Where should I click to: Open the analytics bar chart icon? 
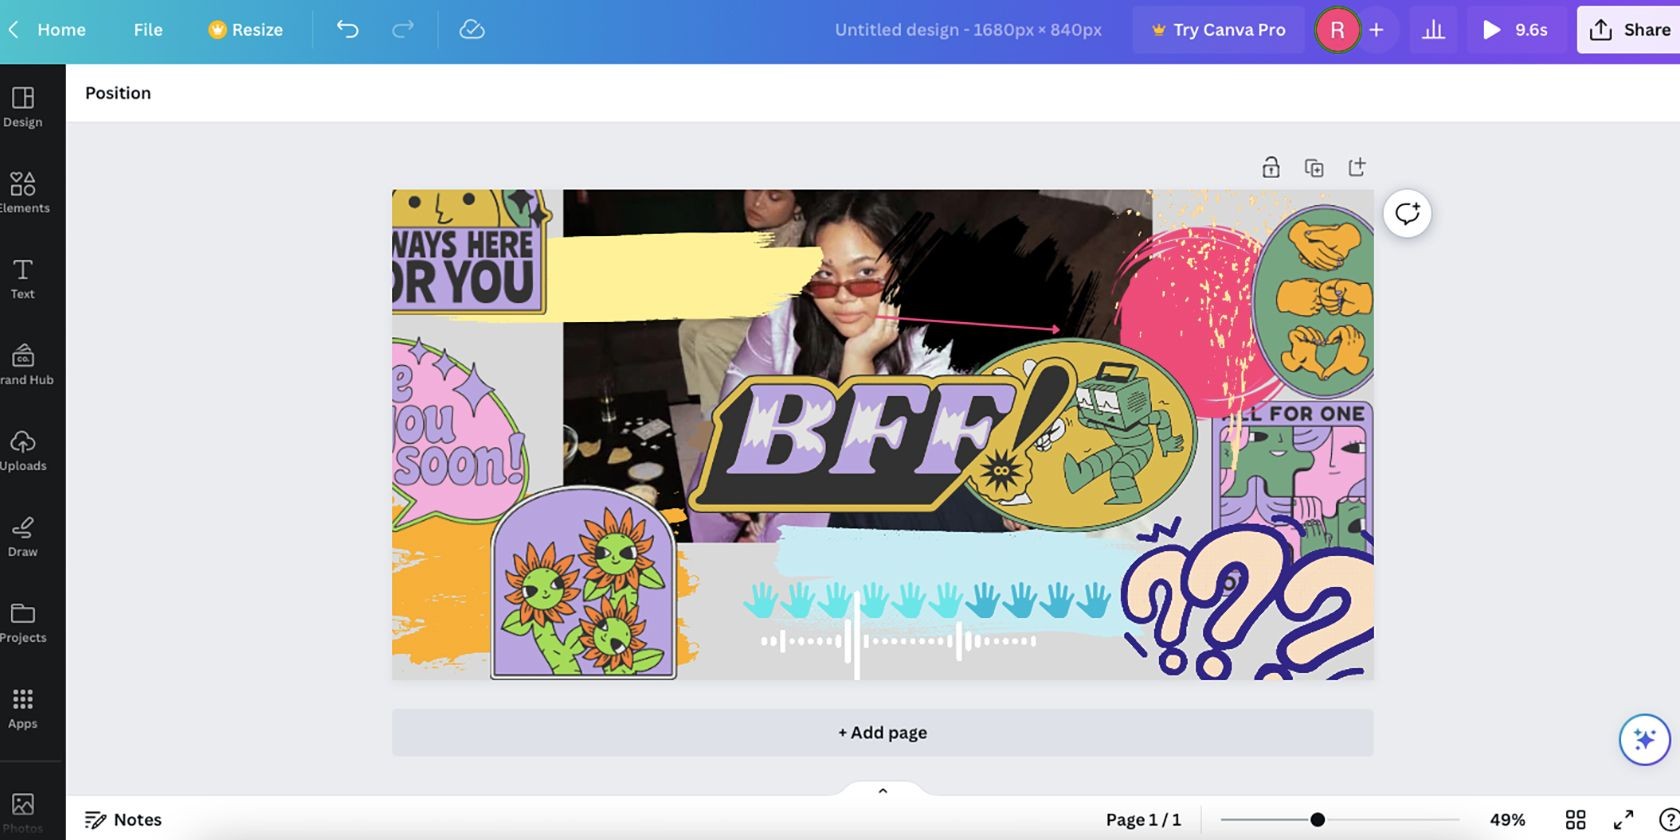(x=1433, y=30)
